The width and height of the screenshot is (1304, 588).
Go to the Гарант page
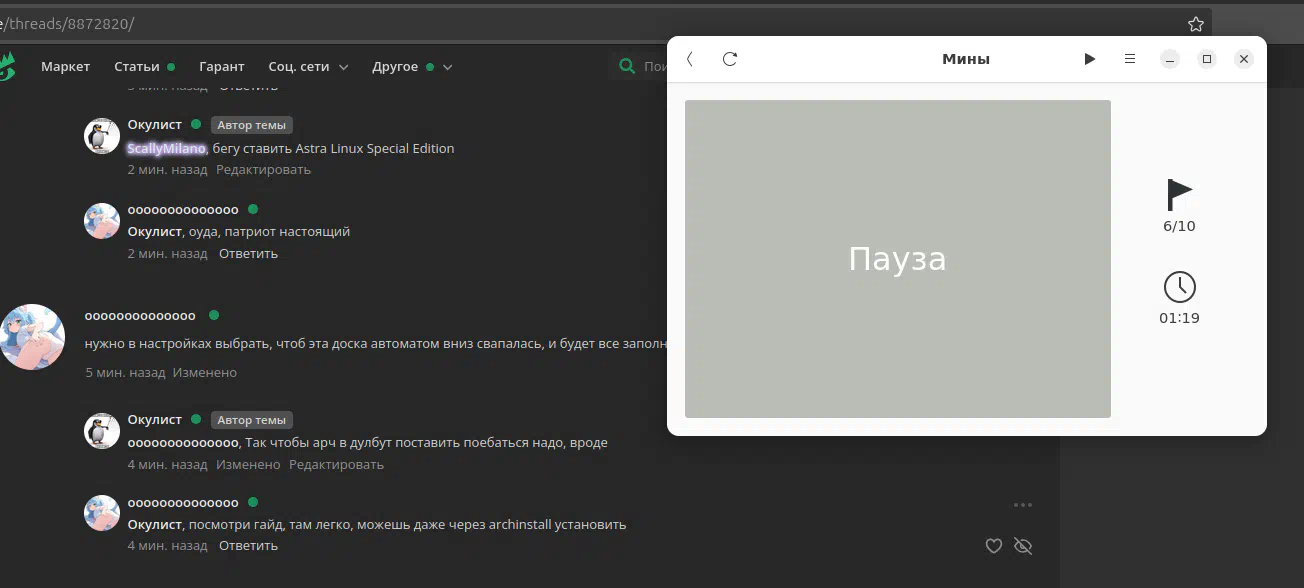(x=221, y=67)
